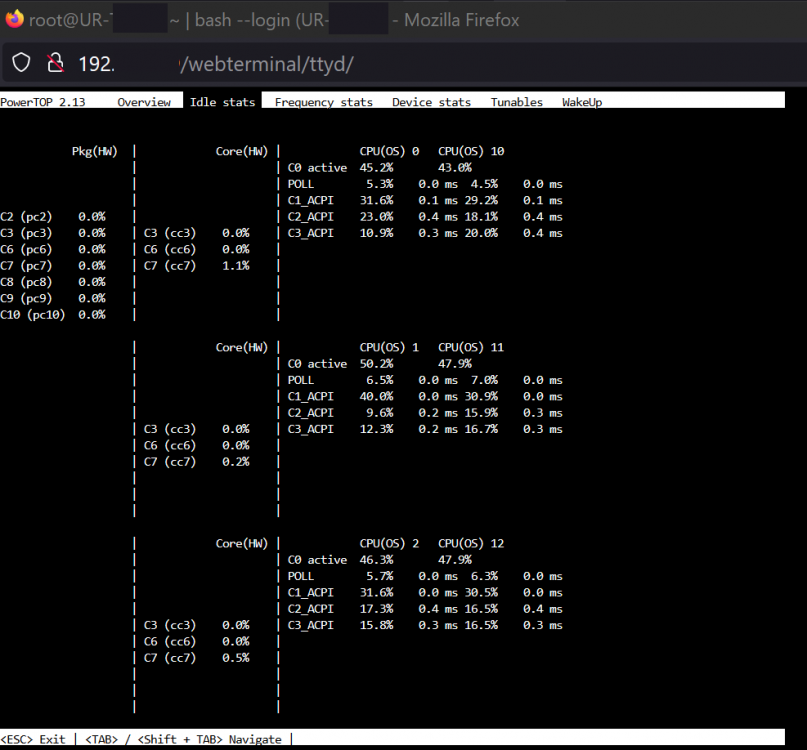Click the CPU(OS) 2 column header
The height and width of the screenshot is (750, 807).
click(389, 544)
